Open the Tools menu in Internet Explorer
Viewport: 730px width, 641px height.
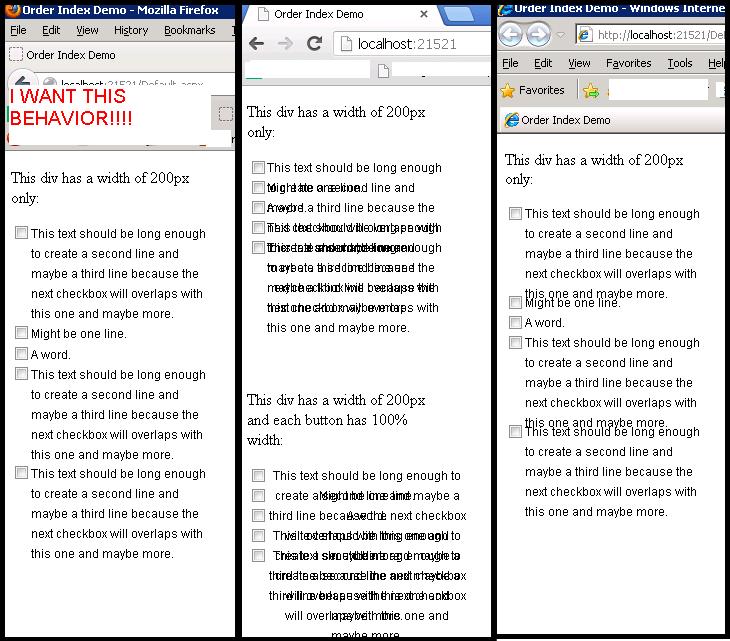click(680, 63)
